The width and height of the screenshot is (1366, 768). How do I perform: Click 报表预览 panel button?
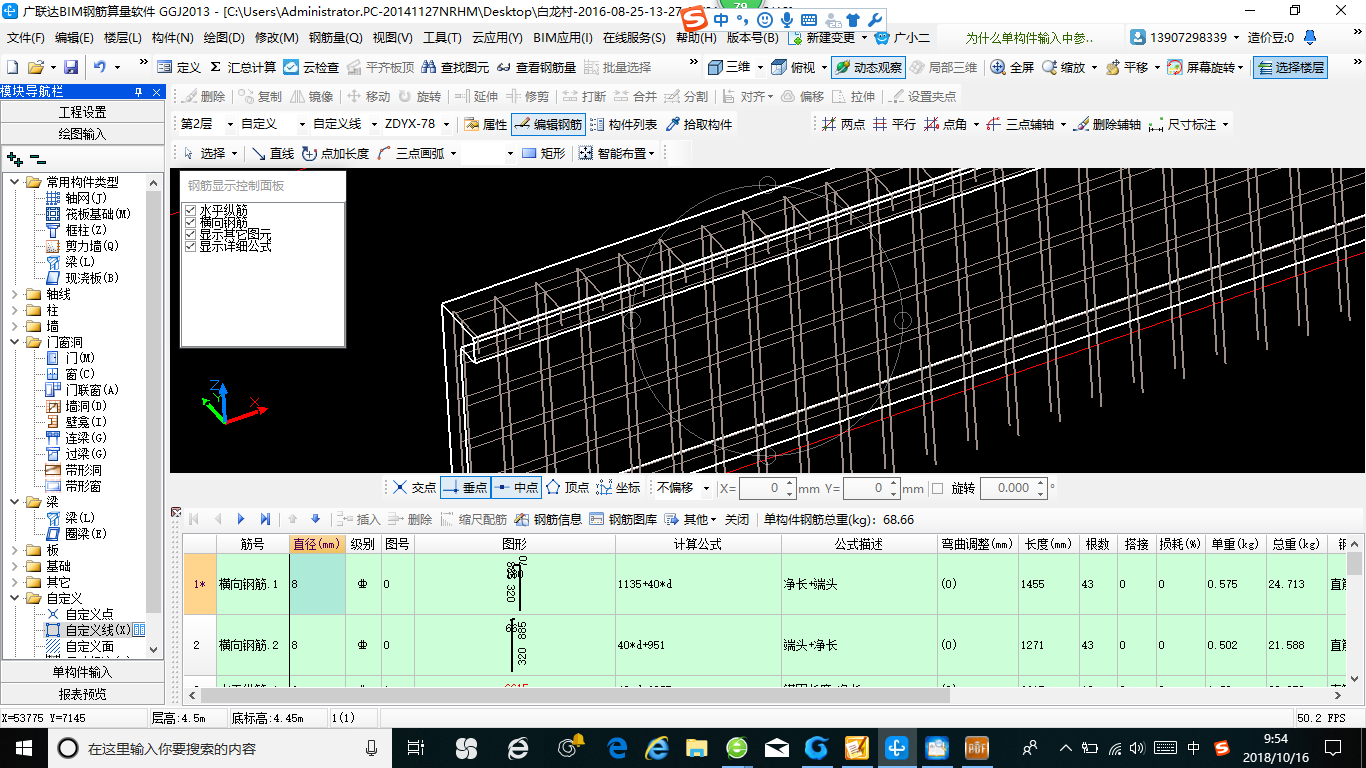(x=82, y=694)
